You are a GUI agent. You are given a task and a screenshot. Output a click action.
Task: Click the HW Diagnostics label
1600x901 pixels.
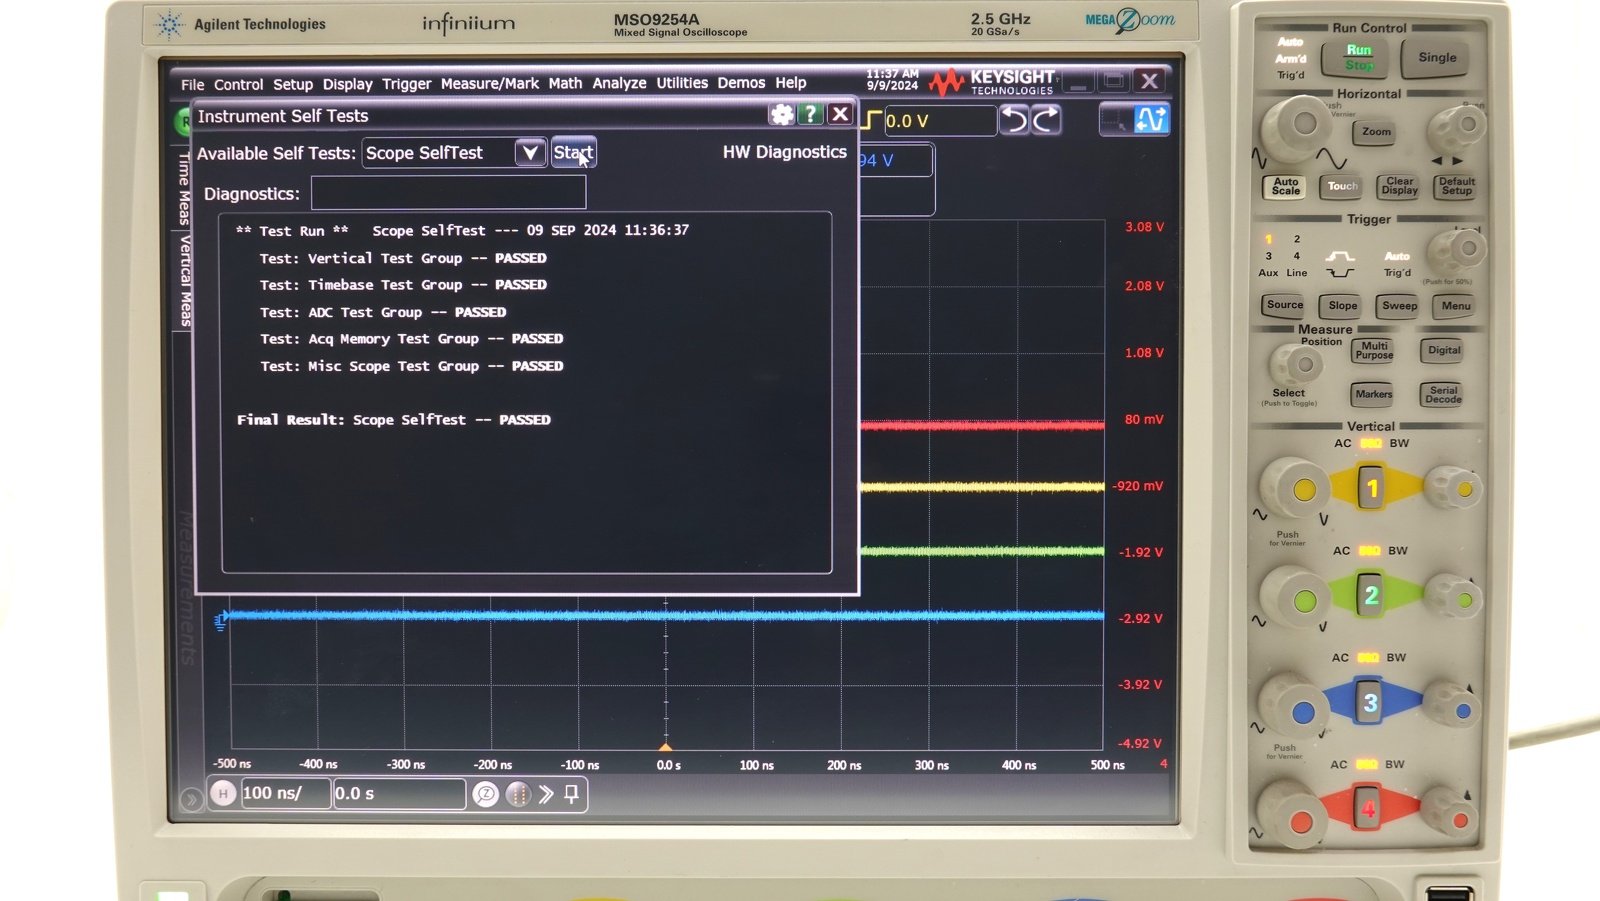(785, 152)
